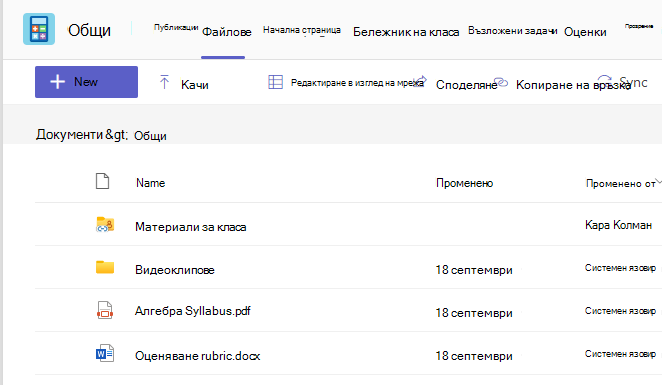The width and height of the screenshot is (662, 385).
Task: Click Системен язовир in Алгебра Syllabus row
Action: 620,311
